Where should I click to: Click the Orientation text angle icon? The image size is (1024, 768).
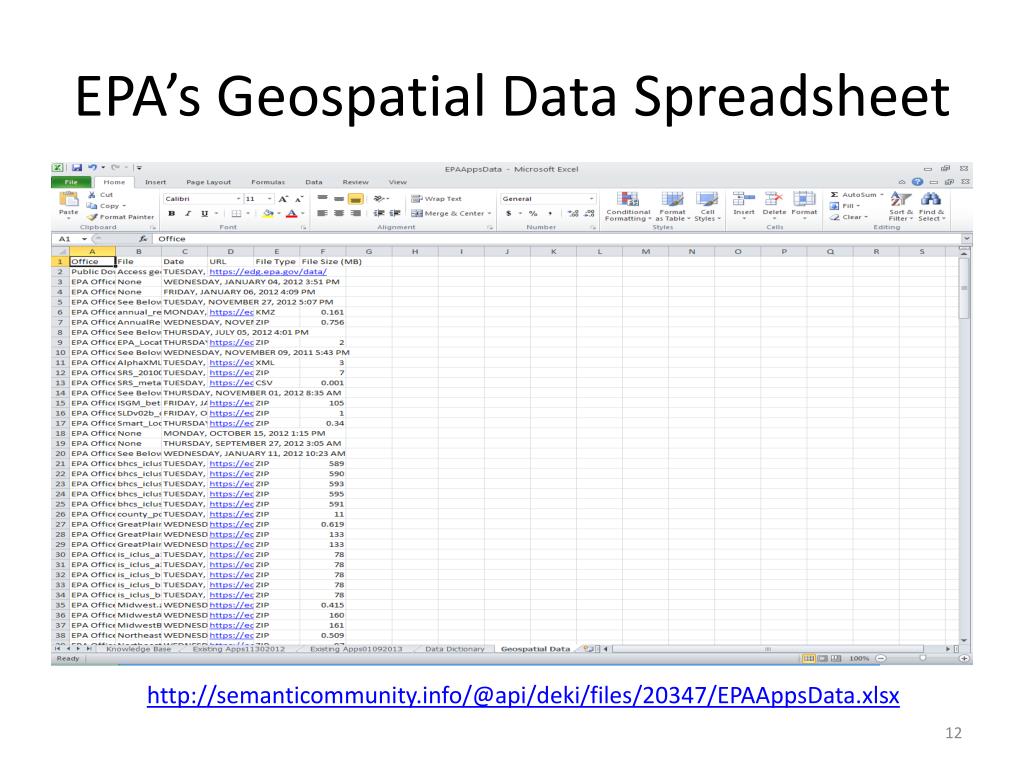(x=379, y=199)
